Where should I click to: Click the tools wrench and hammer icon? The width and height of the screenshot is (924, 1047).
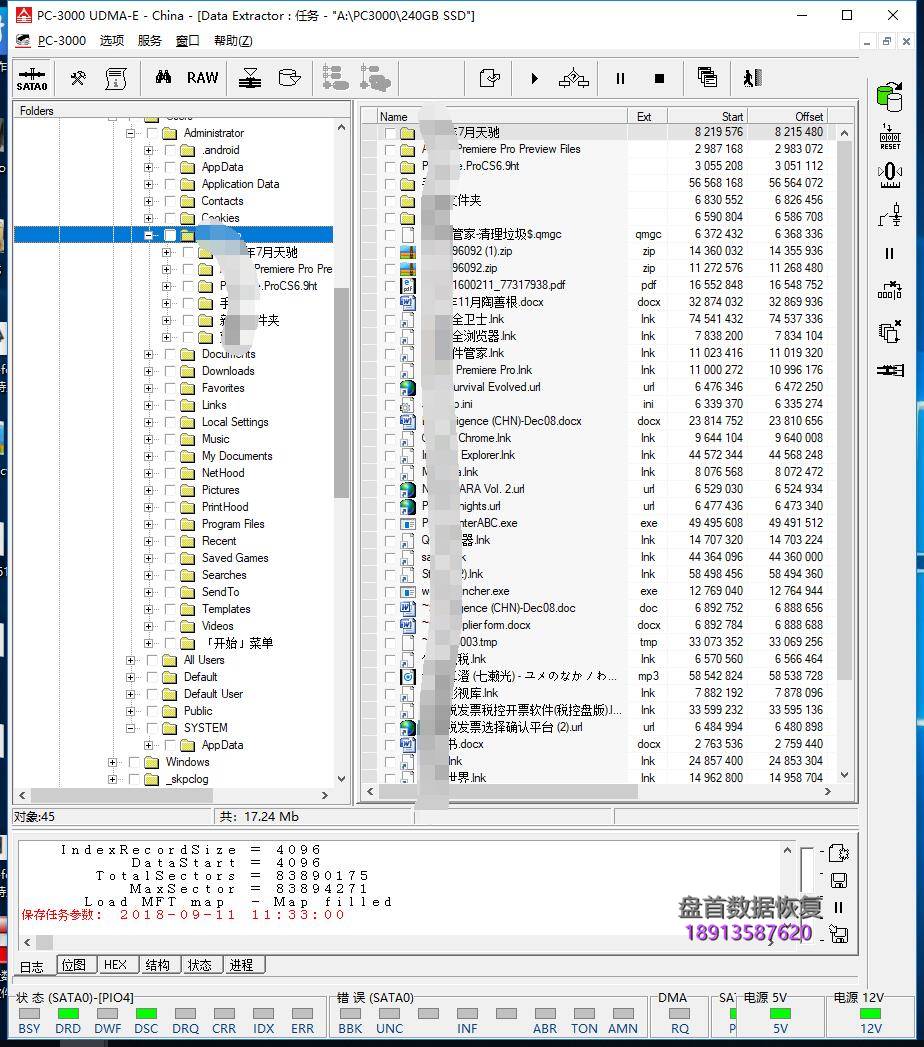[x=77, y=78]
